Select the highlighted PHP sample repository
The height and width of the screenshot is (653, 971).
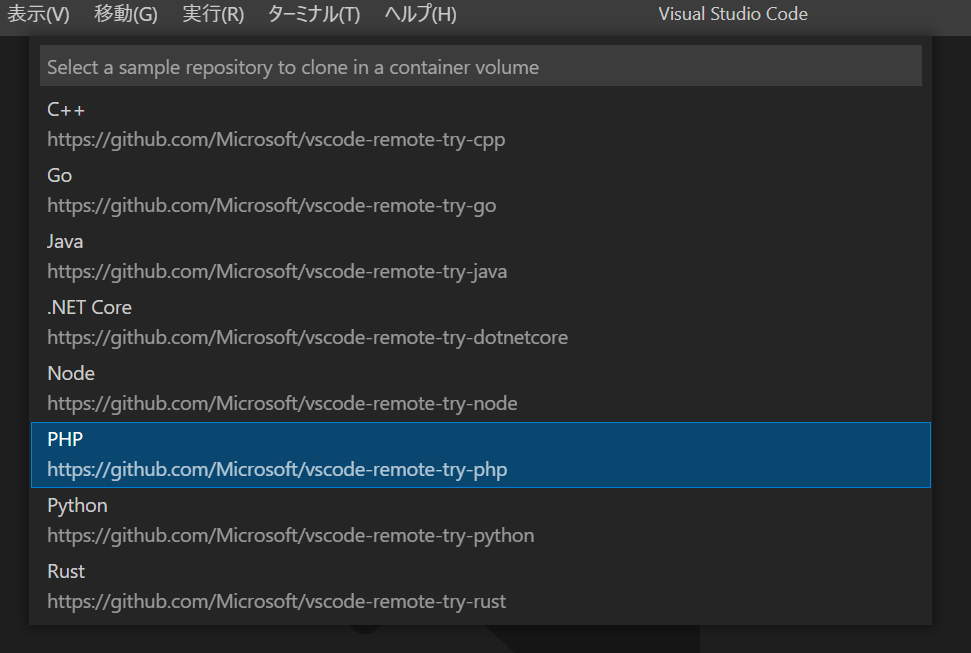(x=481, y=455)
